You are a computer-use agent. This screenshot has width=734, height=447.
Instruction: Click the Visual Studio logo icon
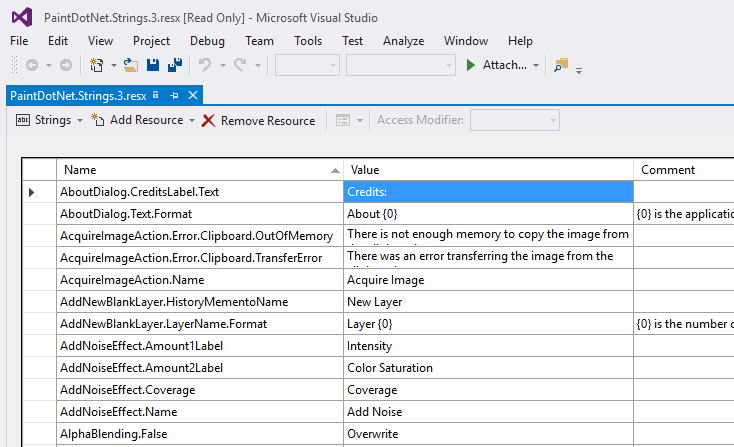coord(22,18)
